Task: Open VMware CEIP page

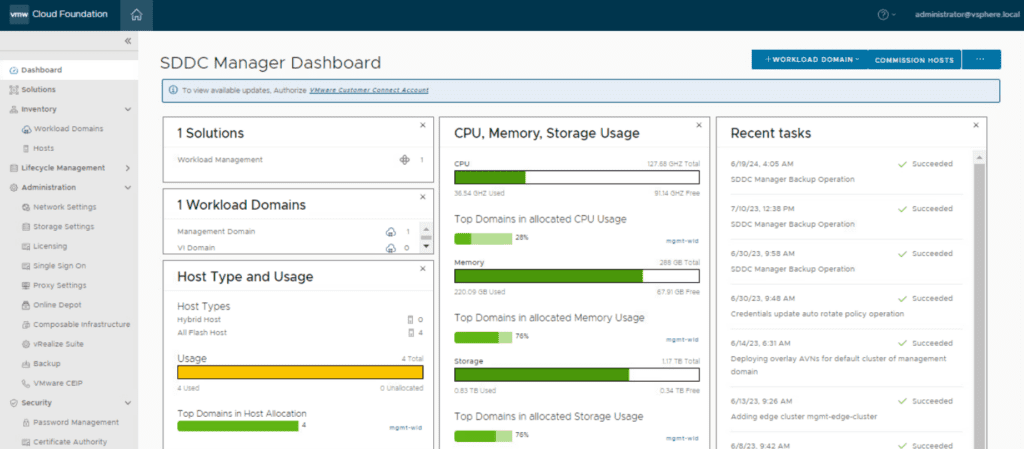Action: click(58, 383)
